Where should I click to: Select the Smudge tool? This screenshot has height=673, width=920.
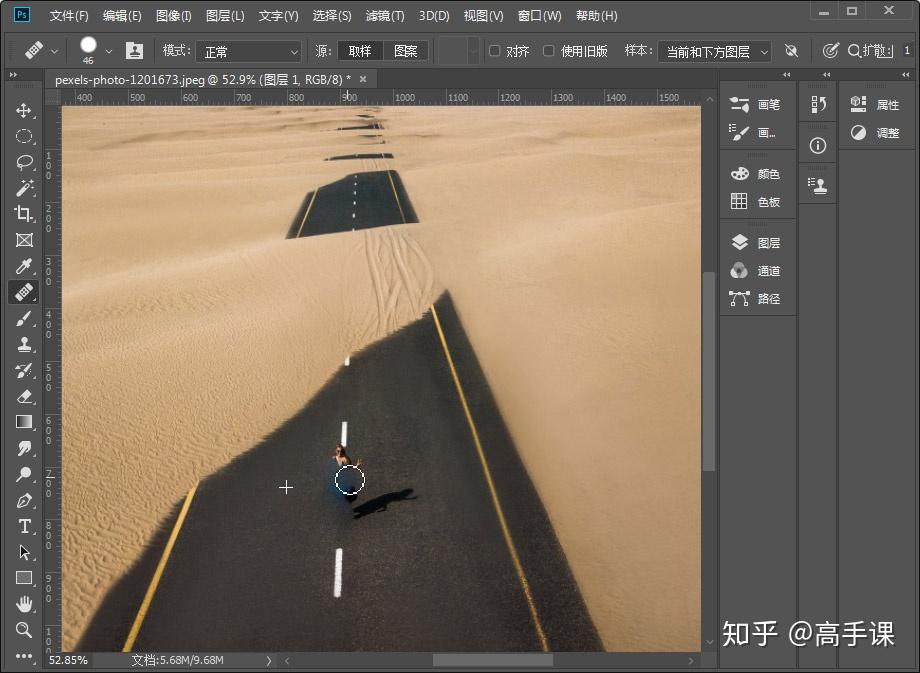coord(24,448)
